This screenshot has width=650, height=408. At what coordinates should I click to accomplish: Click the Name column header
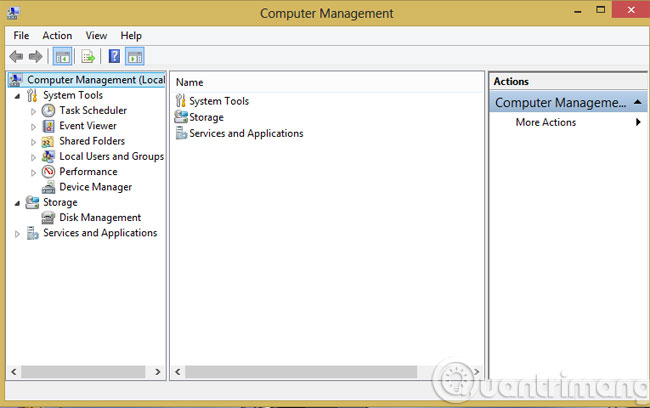pyautogui.click(x=189, y=83)
